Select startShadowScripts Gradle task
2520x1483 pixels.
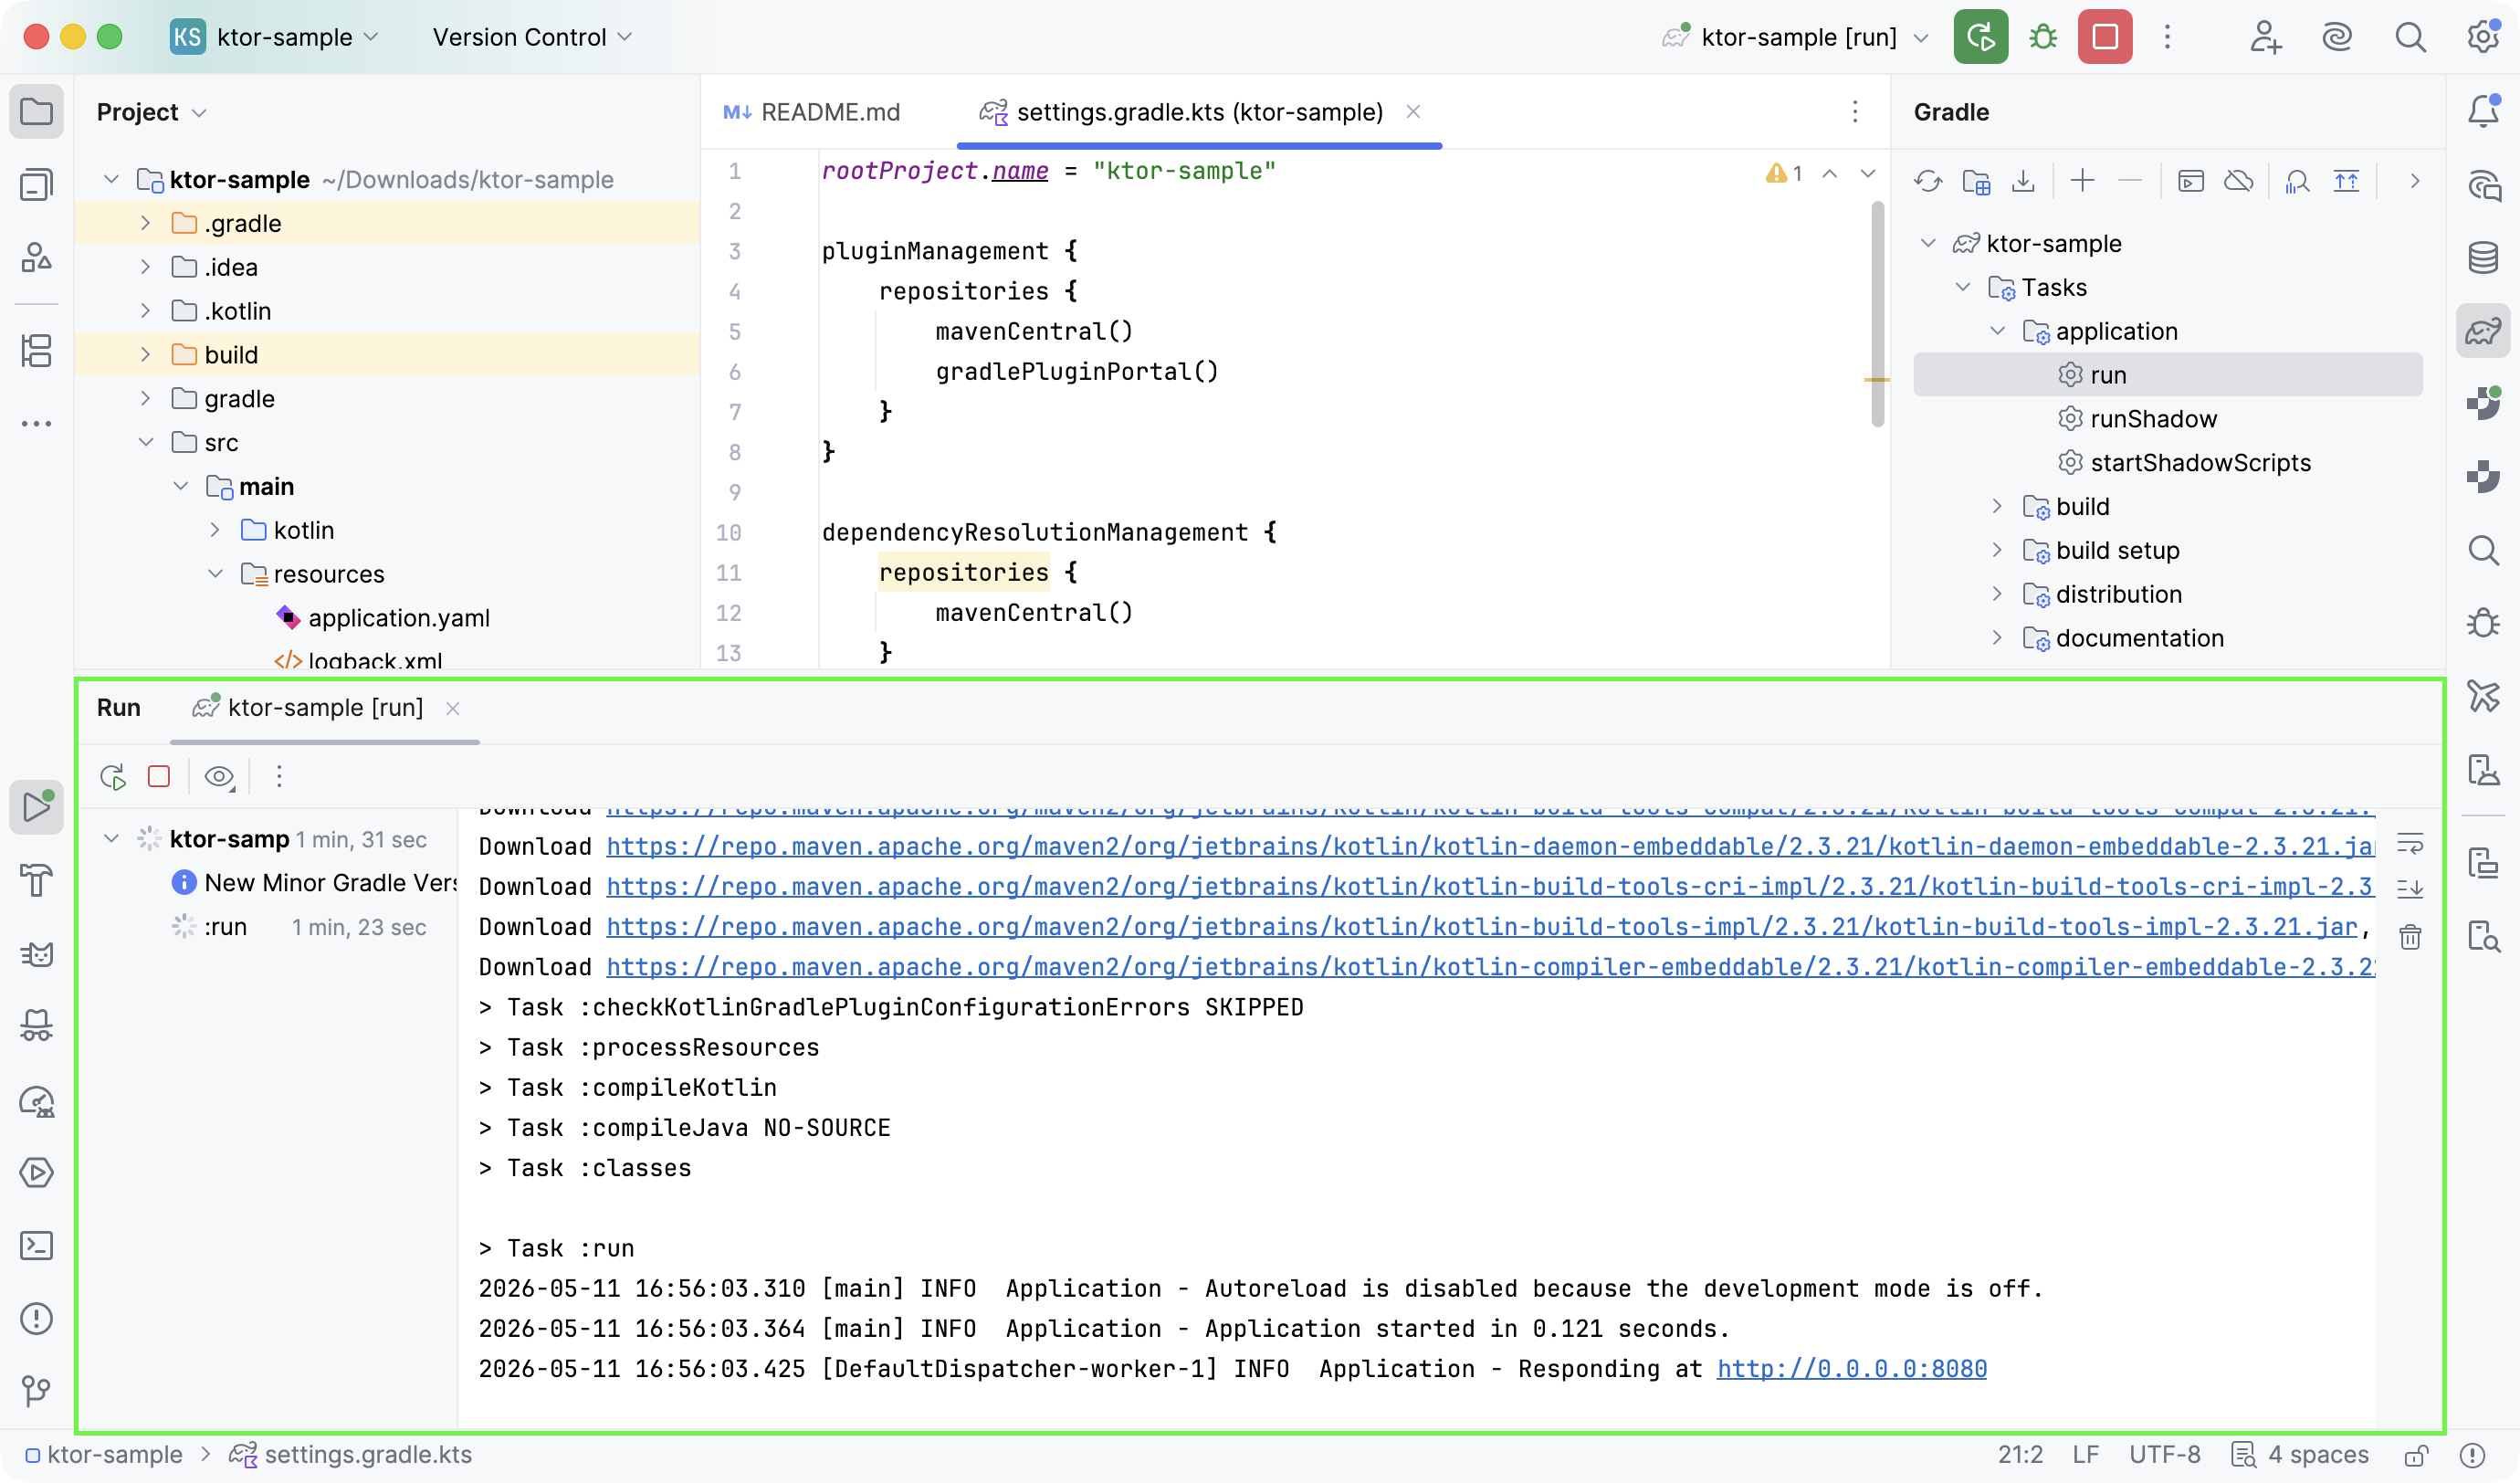tap(2200, 463)
